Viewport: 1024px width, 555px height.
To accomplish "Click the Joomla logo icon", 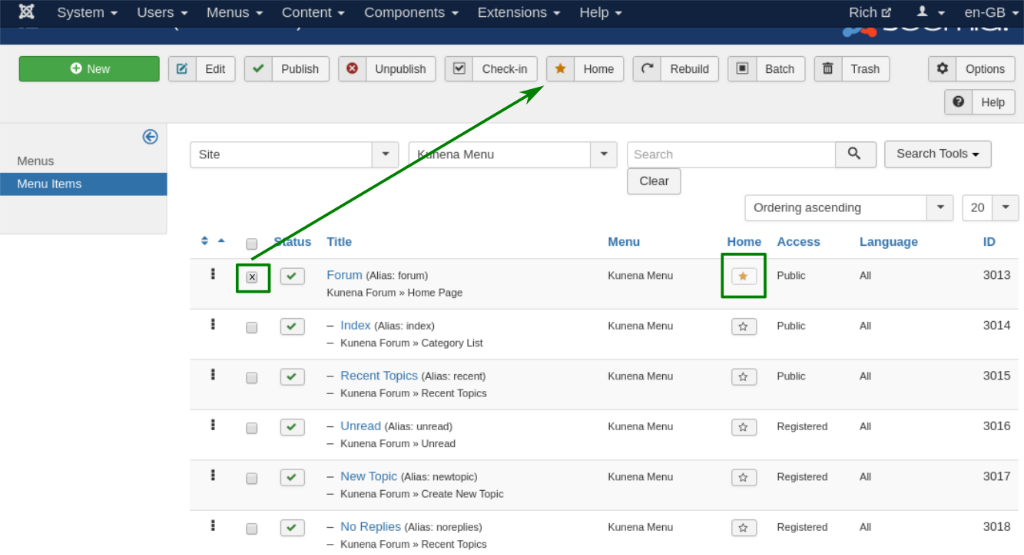I will tap(26, 12).
